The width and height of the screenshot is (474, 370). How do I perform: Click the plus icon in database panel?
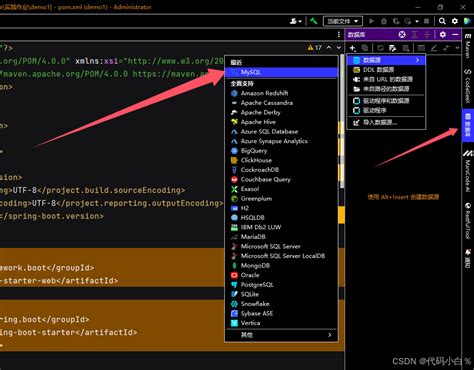click(352, 48)
